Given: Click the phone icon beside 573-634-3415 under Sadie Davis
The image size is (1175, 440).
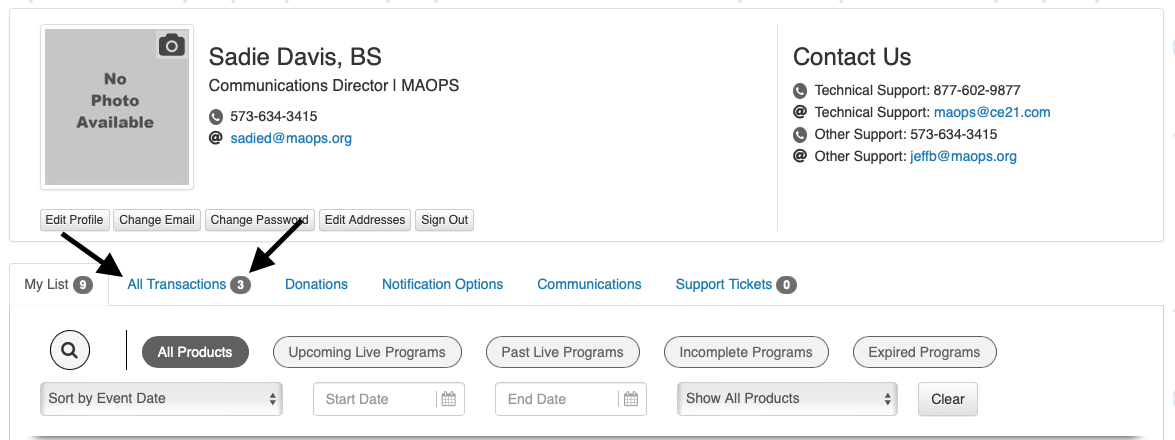Looking at the screenshot, I should (216, 117).
